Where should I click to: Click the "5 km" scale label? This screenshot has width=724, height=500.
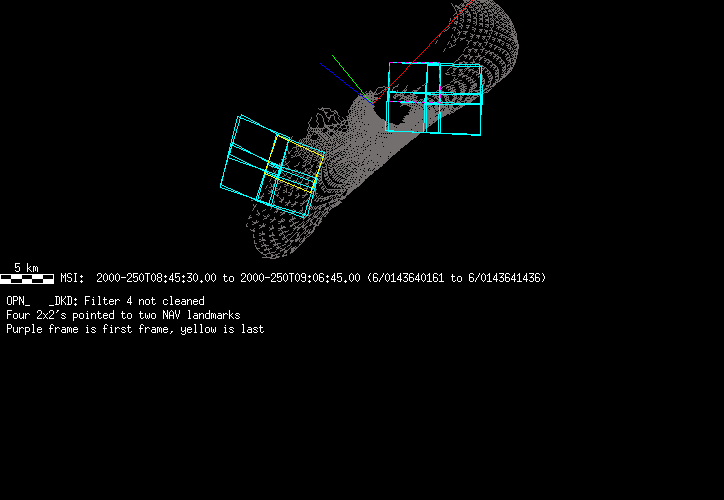pyautogui.click(x=26, y=268)
